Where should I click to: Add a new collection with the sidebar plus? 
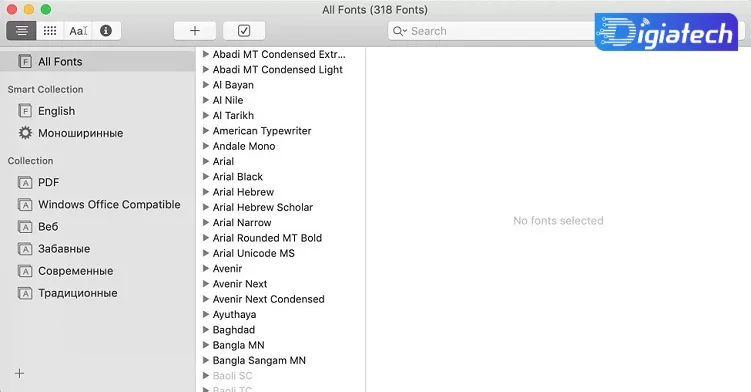click(19, 373)
